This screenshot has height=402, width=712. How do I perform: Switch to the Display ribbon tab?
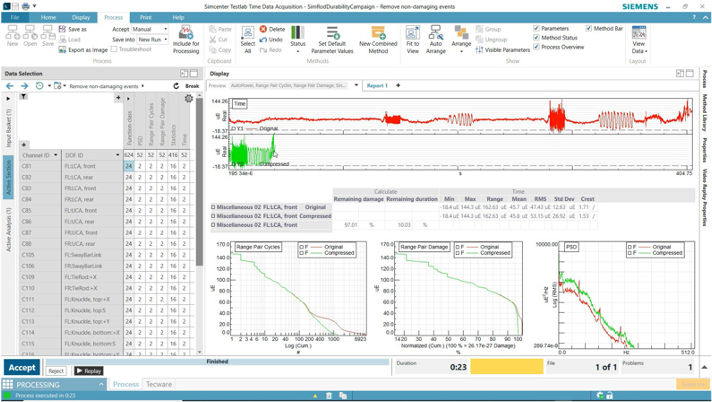(x=81, y=17)
